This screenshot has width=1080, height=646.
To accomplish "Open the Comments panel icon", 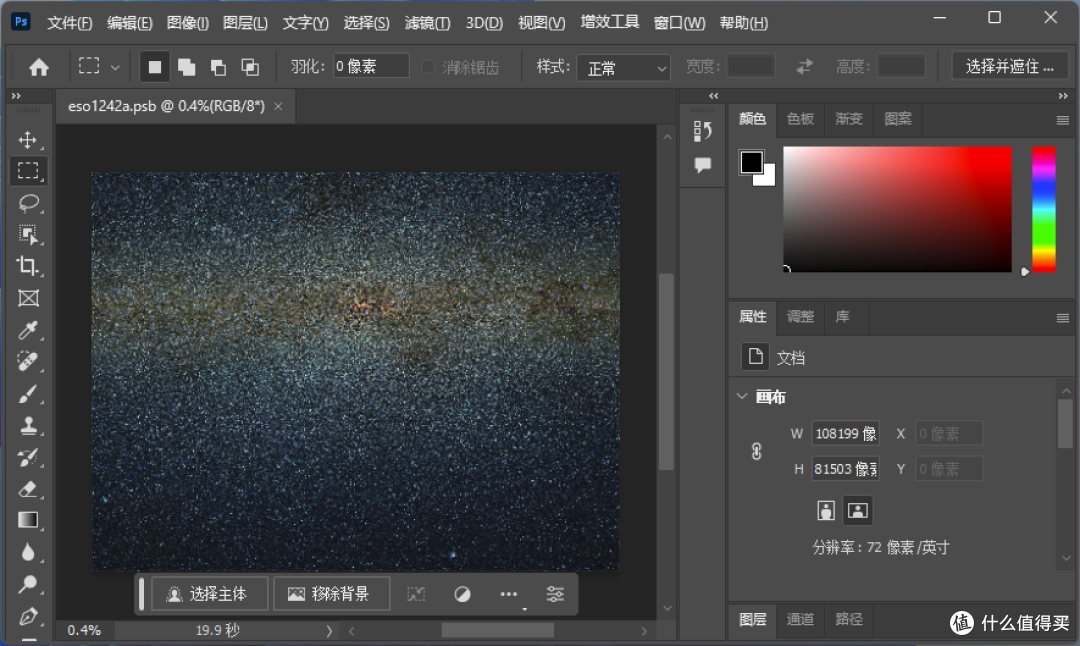I will pos(703,165).
